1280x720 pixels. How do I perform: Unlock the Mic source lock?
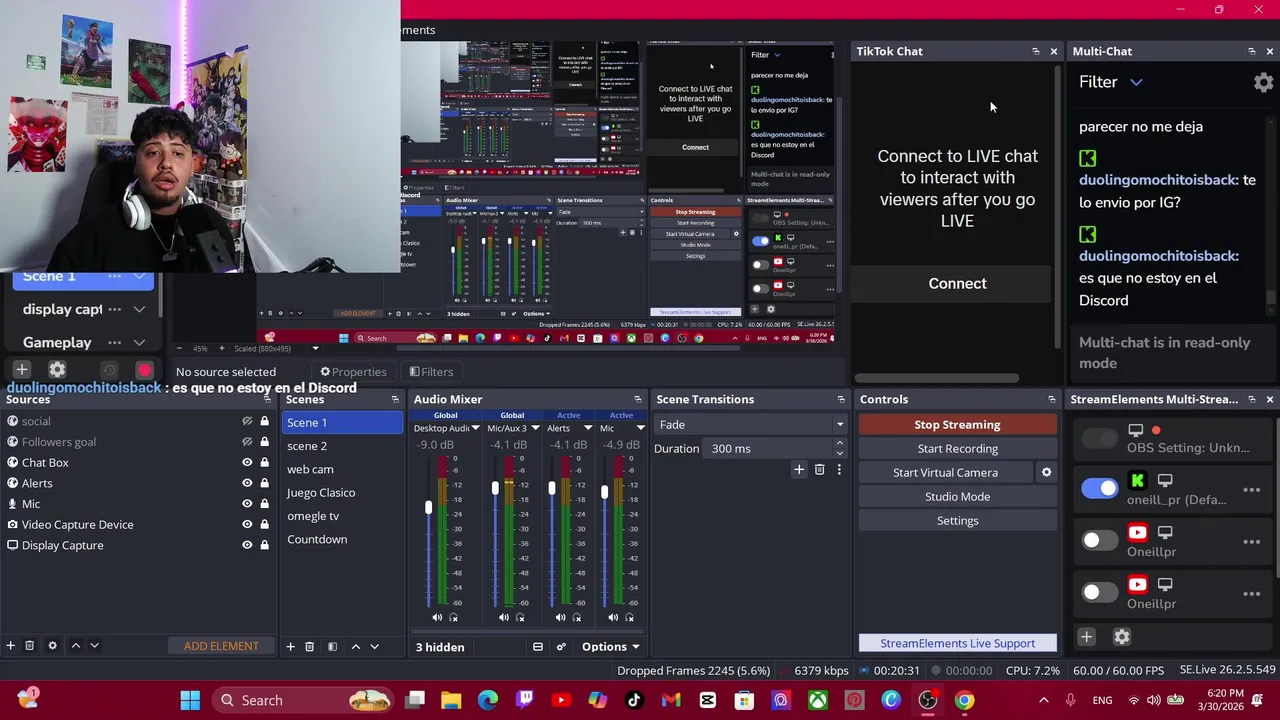tap(264, 504)
